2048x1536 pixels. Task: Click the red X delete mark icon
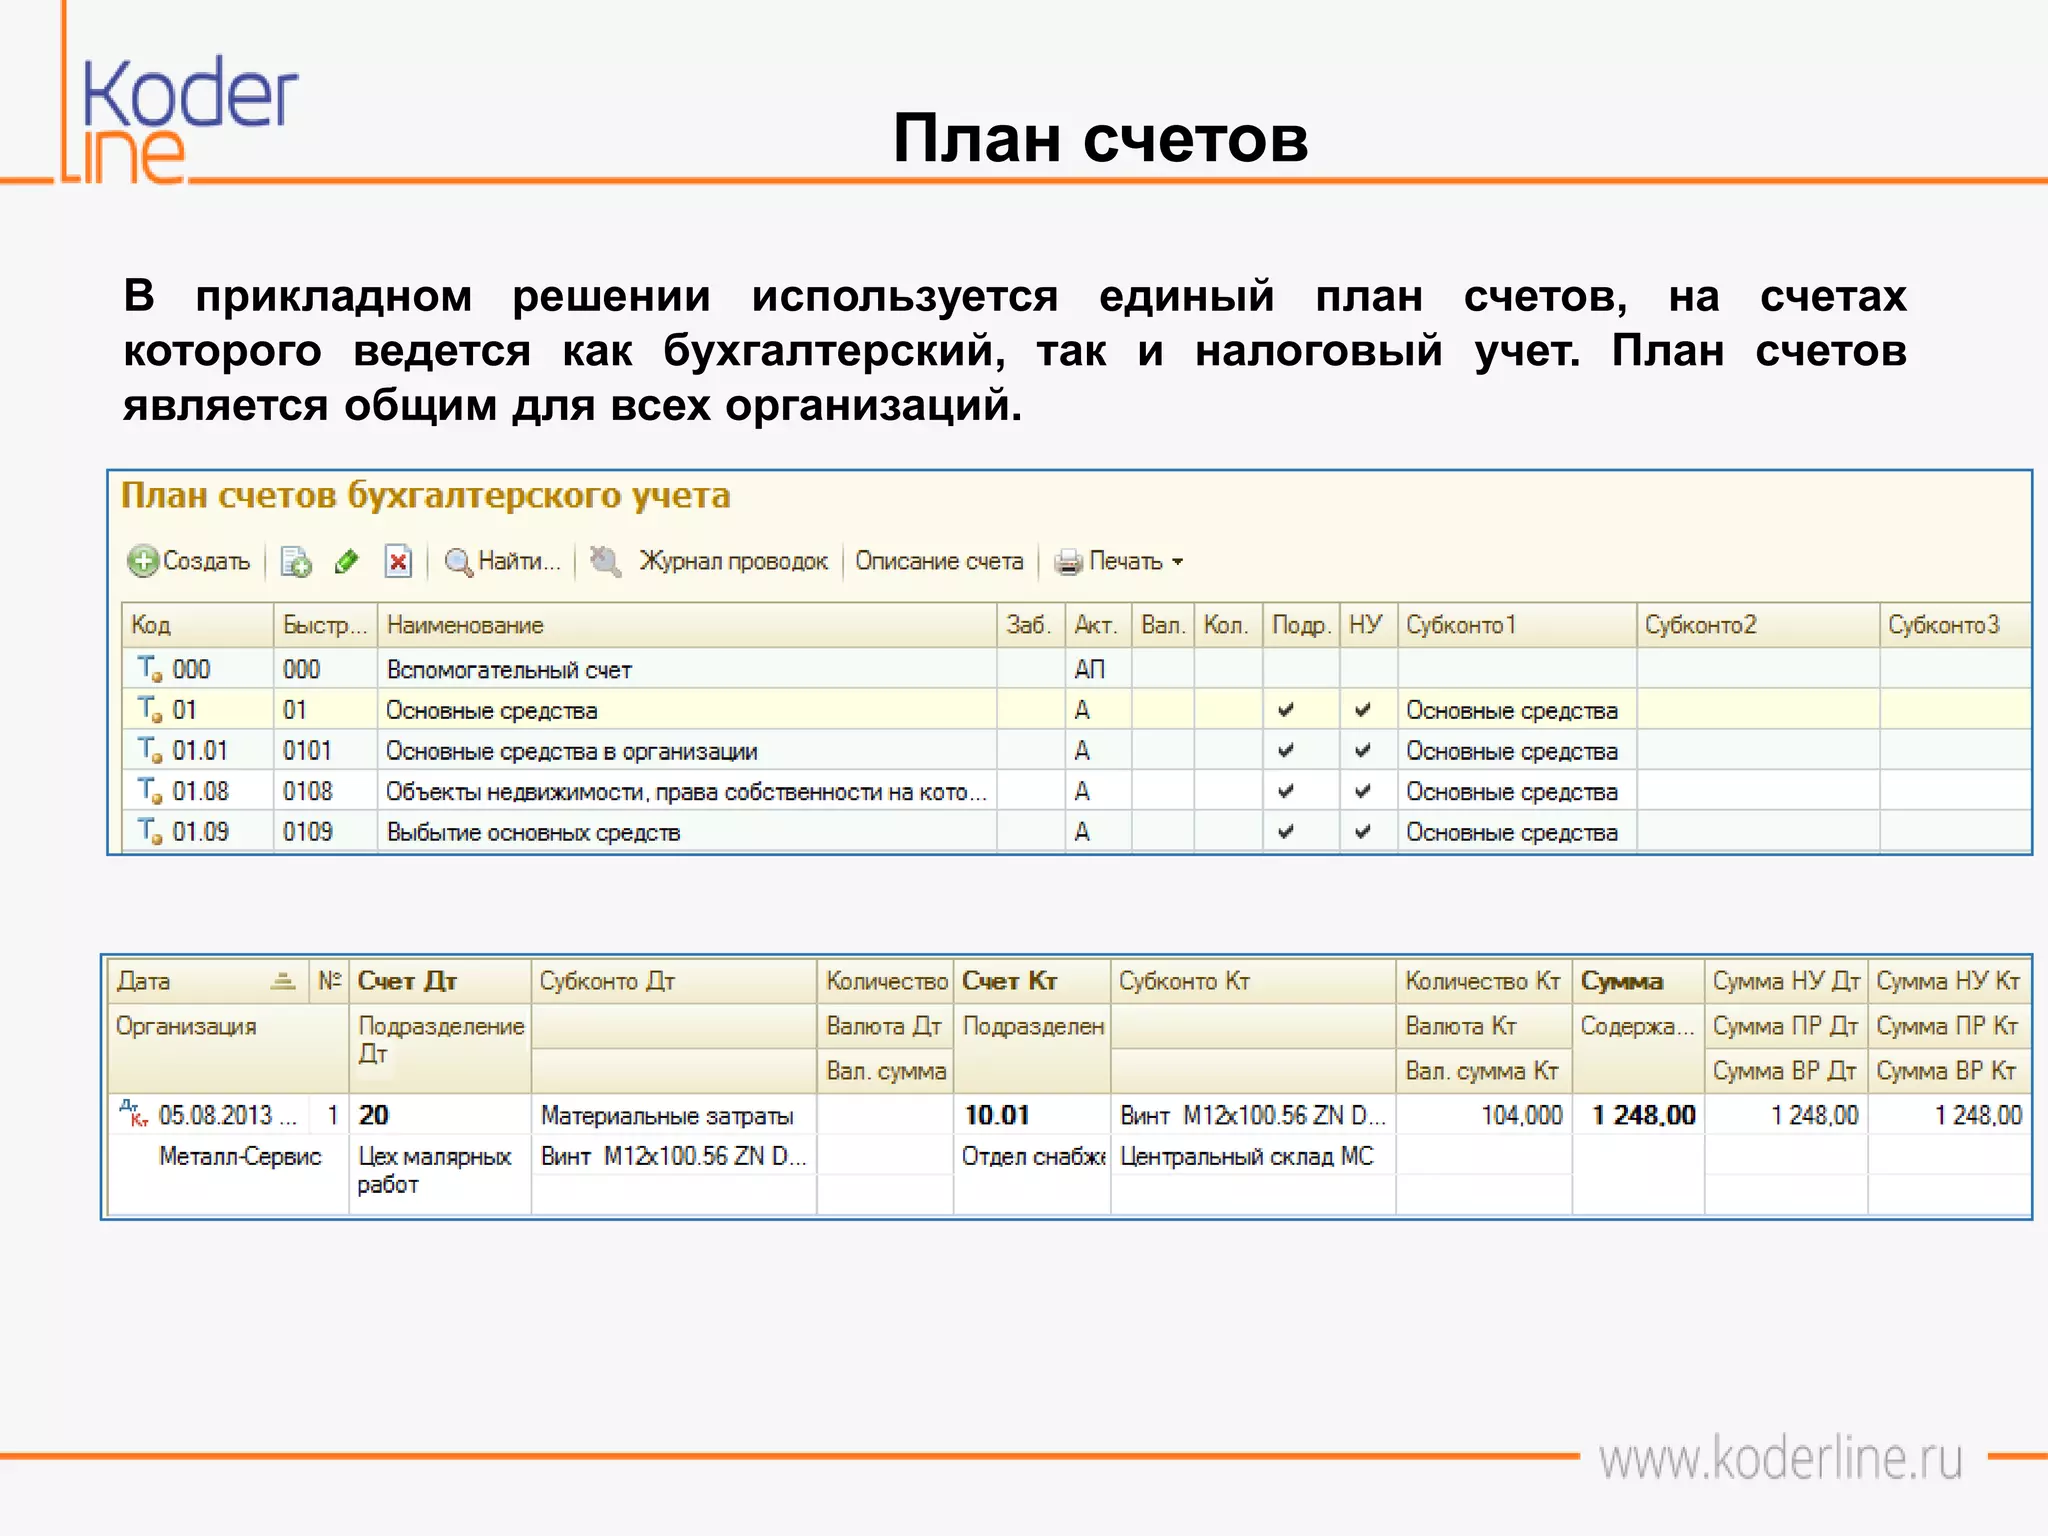pyautogui.click(x=398, y=562)
